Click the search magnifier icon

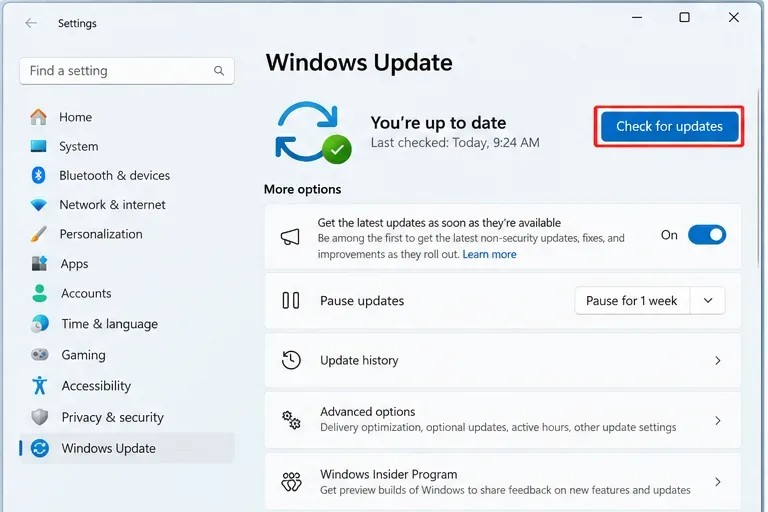[x=219, y=71]
